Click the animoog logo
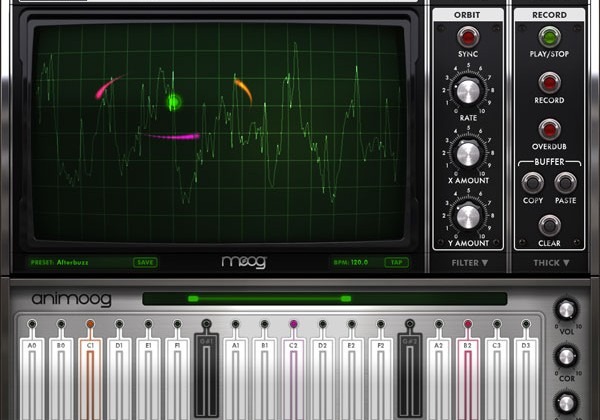Screen dimensions: 600x420 [x=71, y=299]
